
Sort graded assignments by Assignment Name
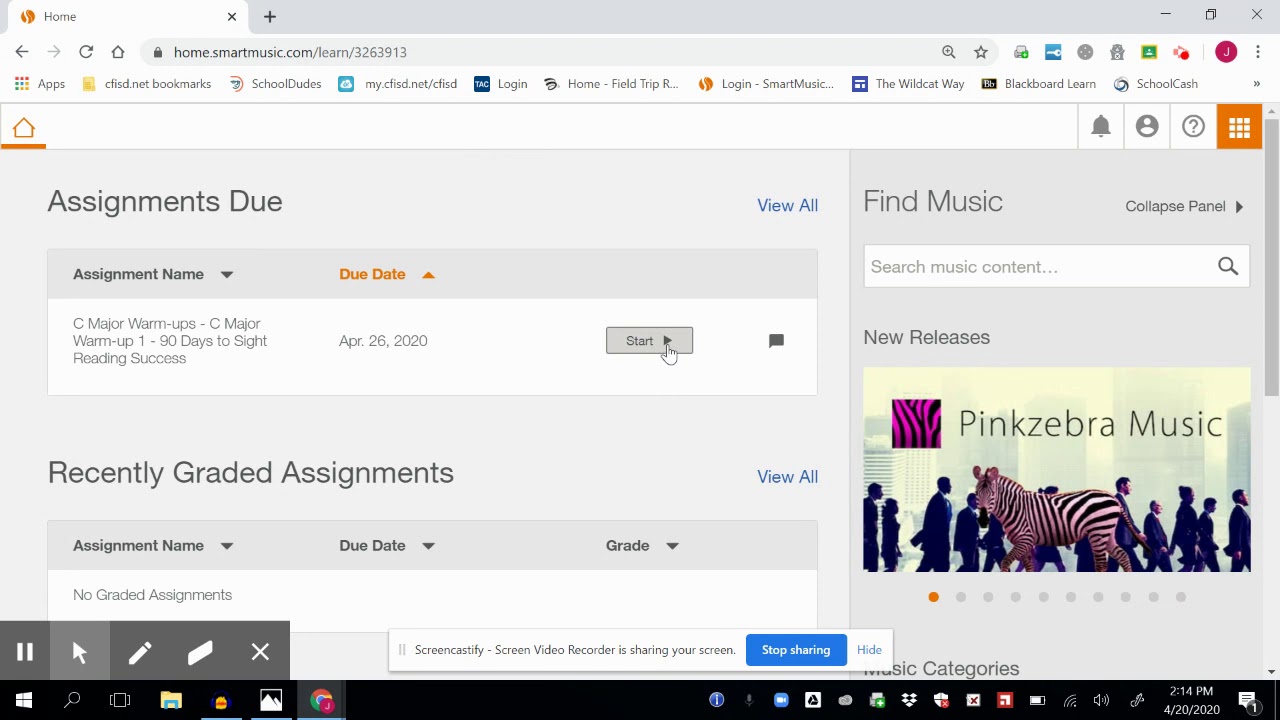(227, 545)
